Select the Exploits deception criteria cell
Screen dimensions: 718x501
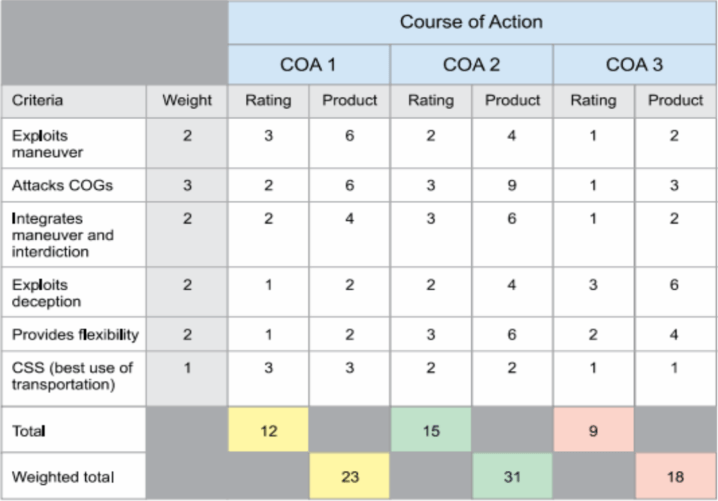click(74, 293)
